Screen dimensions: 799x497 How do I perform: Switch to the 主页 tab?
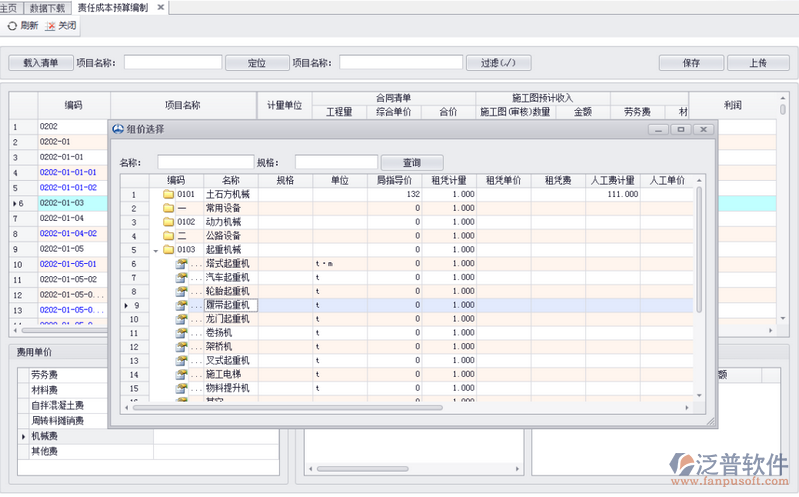click(11, 7)
